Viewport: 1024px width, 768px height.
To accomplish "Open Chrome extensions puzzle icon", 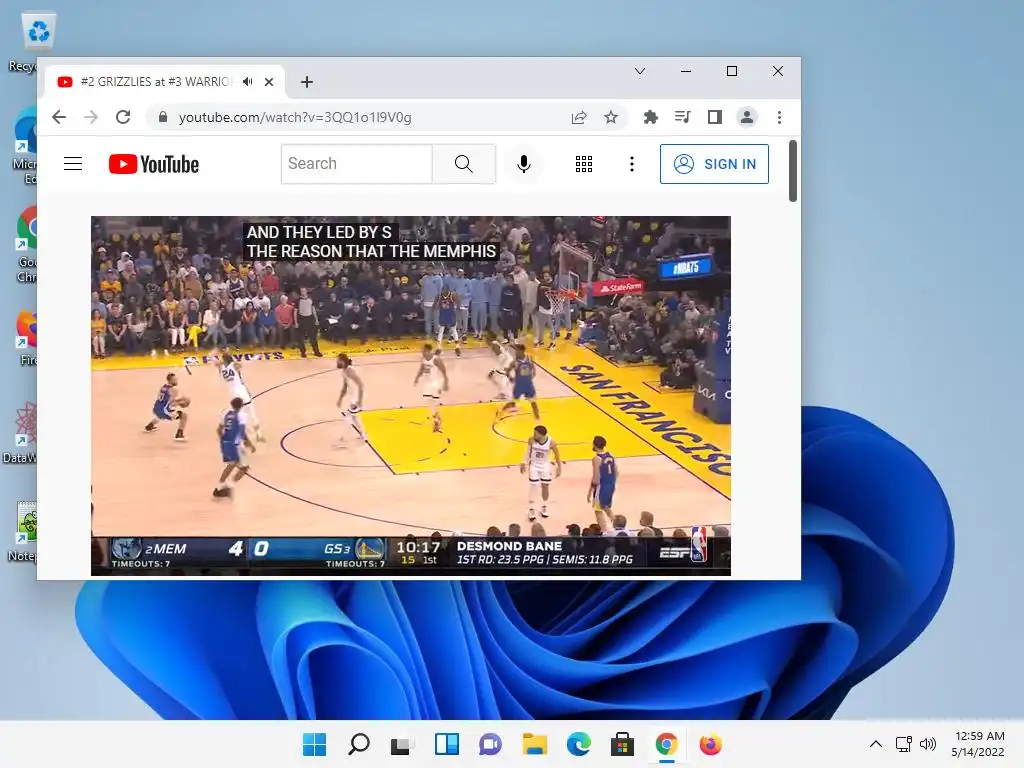I will click(650, 118).
